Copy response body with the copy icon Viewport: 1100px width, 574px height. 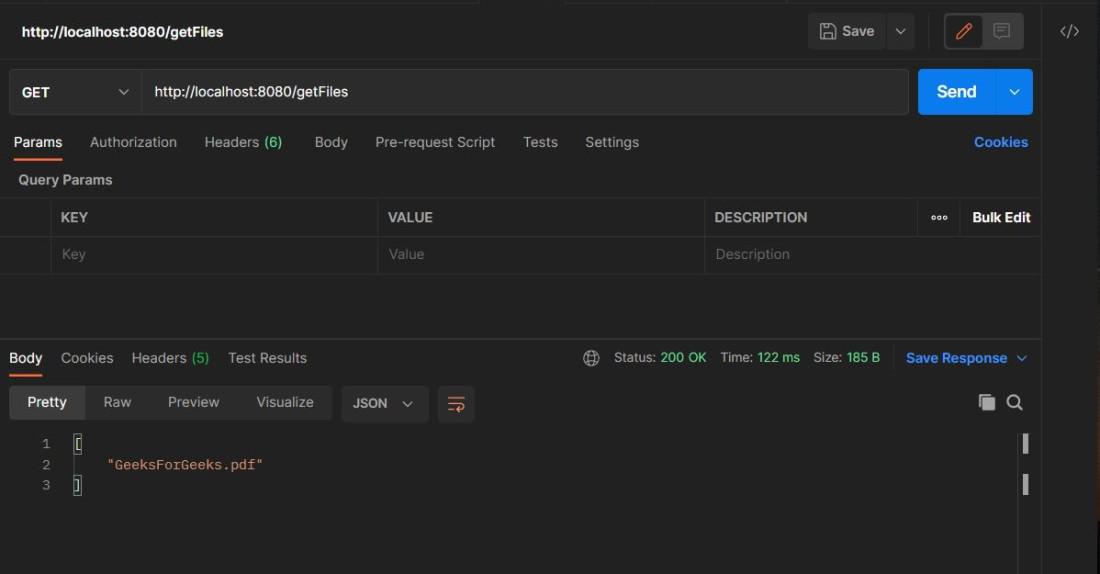click(986, 402)
